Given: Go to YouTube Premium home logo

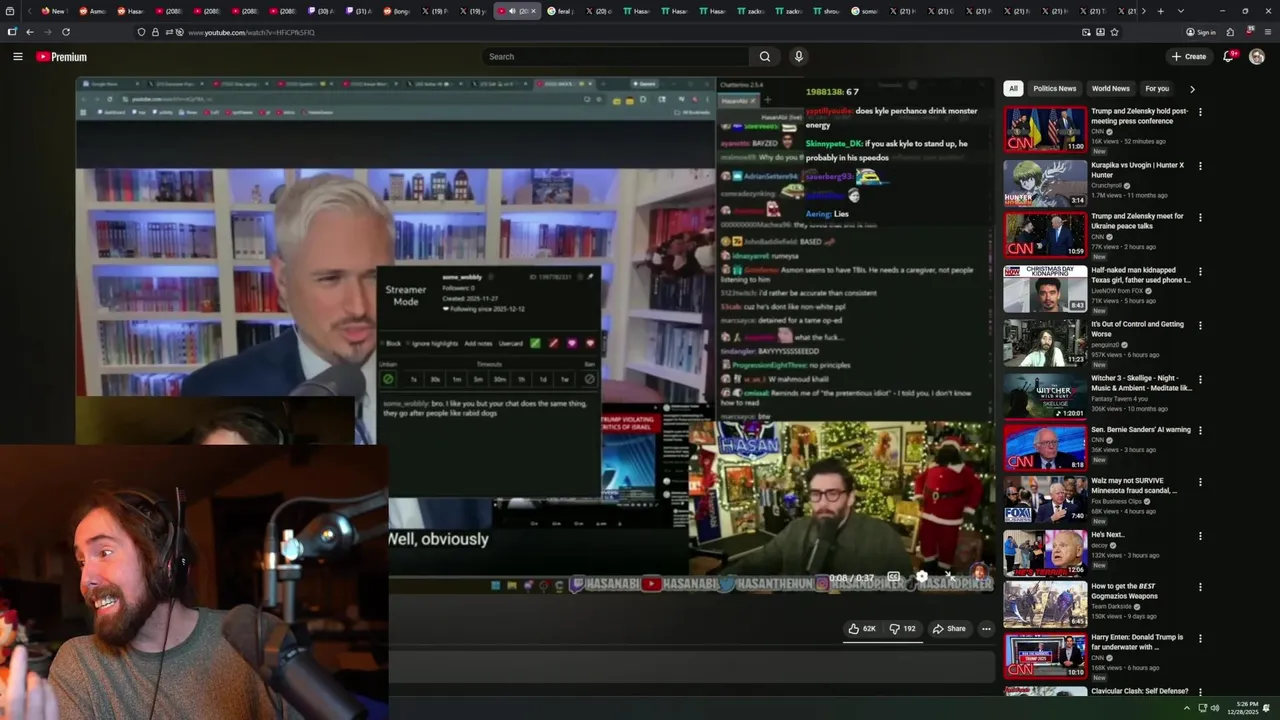Looking at the screenshot, I should click(x=62, y=57).
